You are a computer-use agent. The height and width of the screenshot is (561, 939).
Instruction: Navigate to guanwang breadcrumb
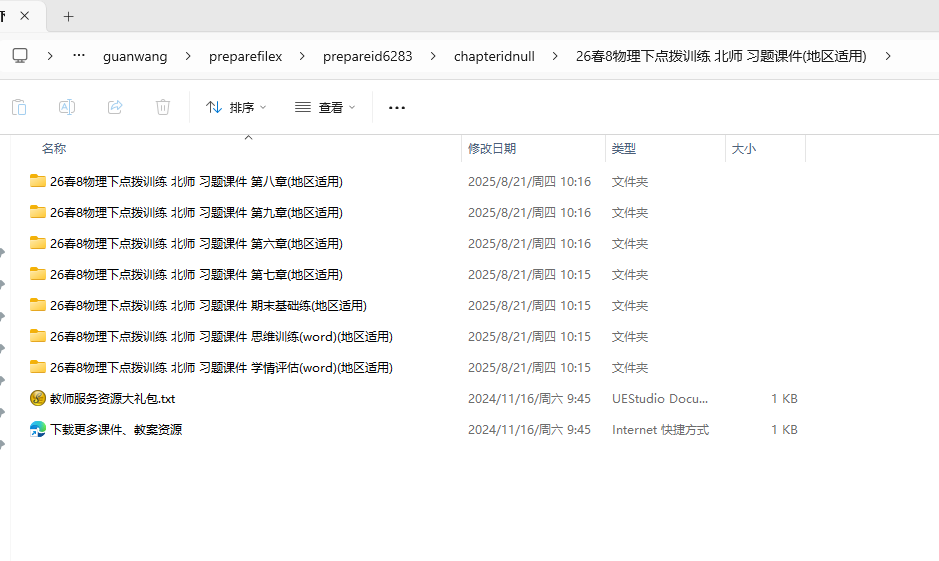click(x=135, y=56)
